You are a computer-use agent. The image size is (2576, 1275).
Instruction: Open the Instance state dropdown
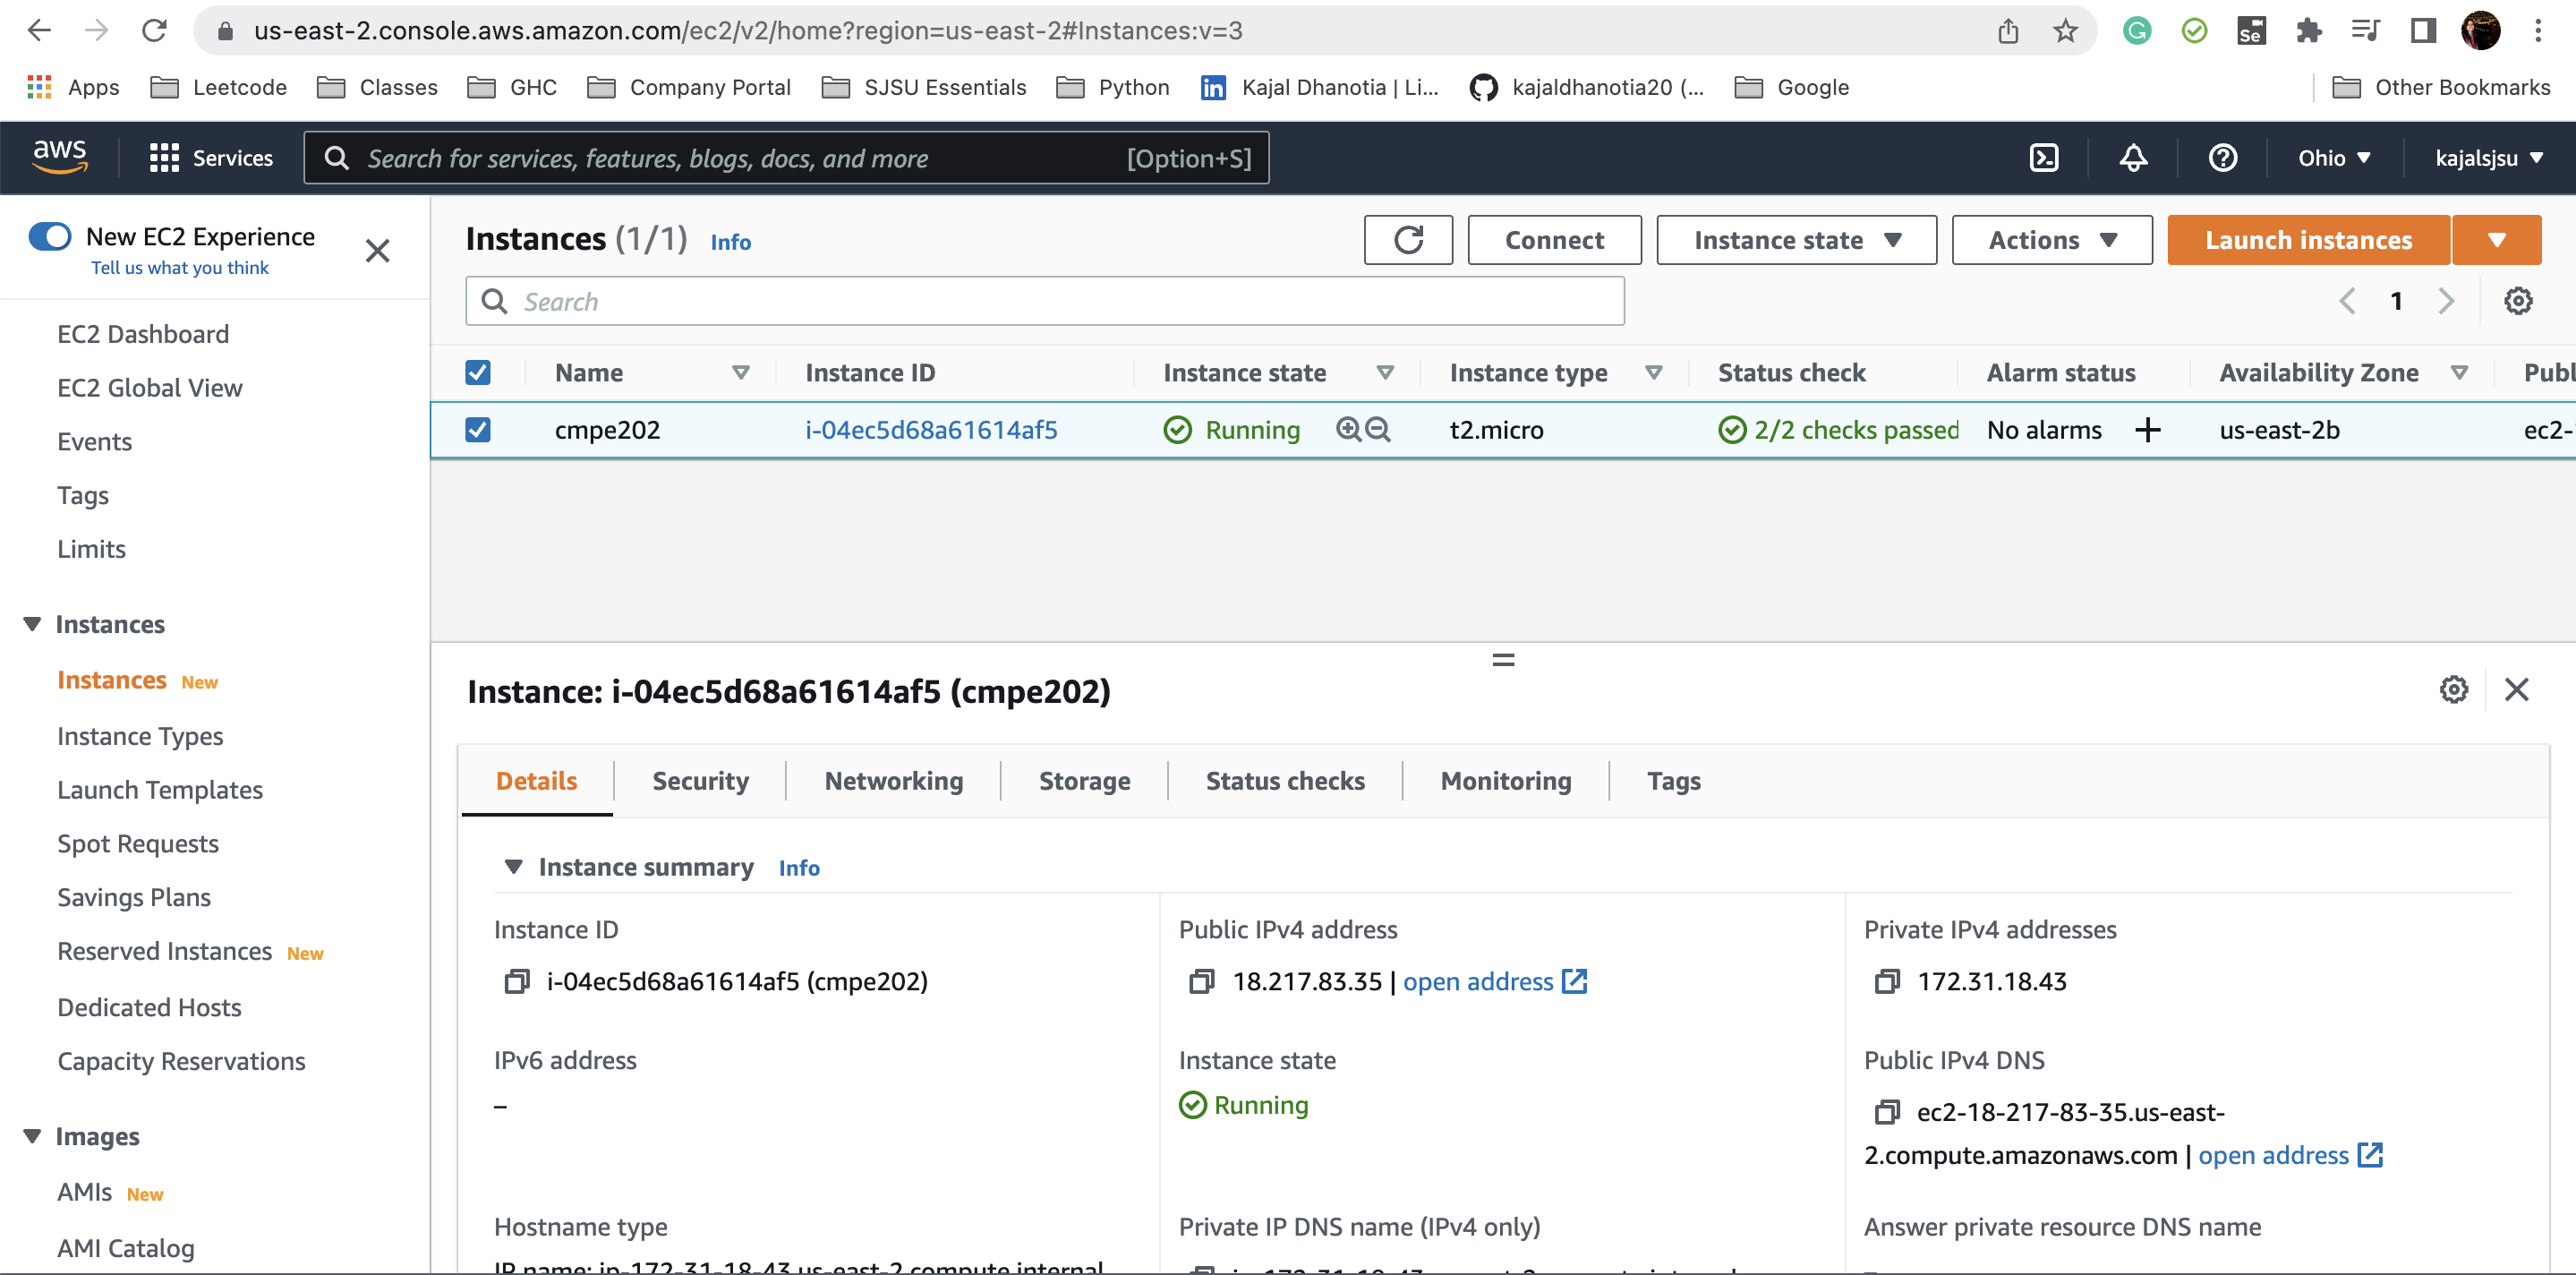pyautogui.click(x=1795, y=240)
